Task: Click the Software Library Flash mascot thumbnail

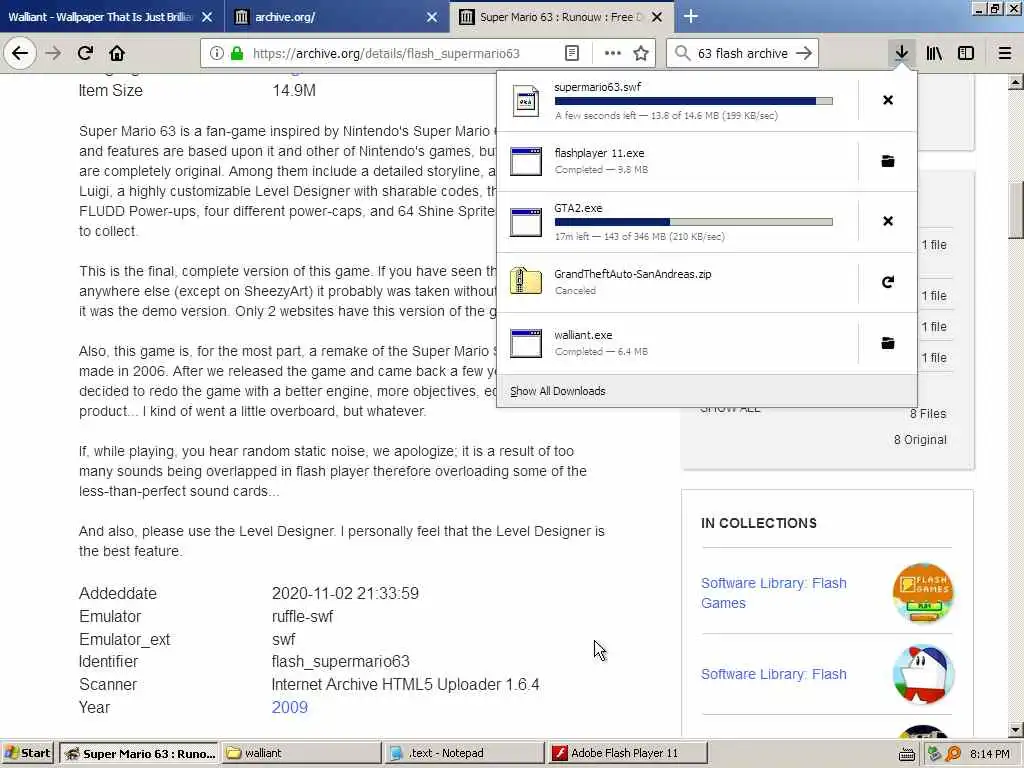Action: [922, 674]
